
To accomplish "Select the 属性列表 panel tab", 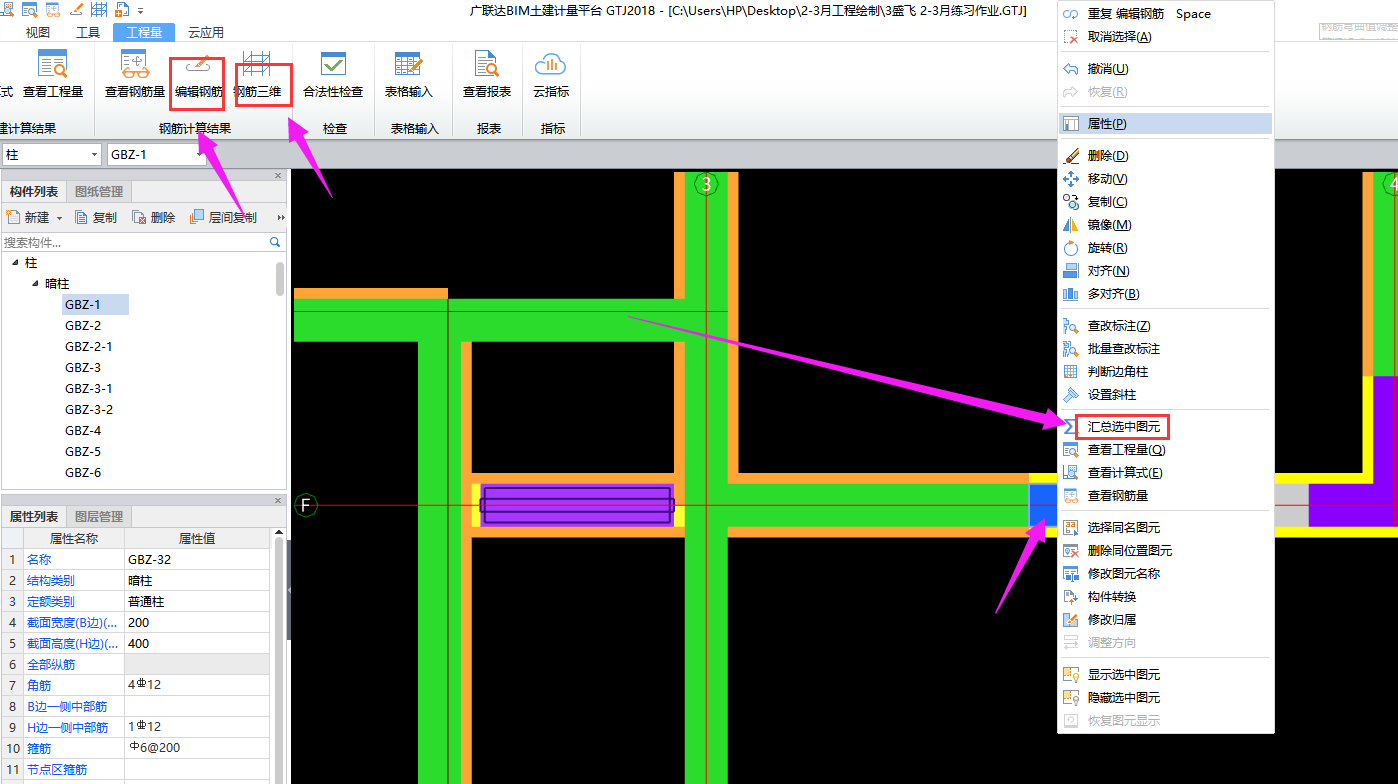I will point(34,517).
